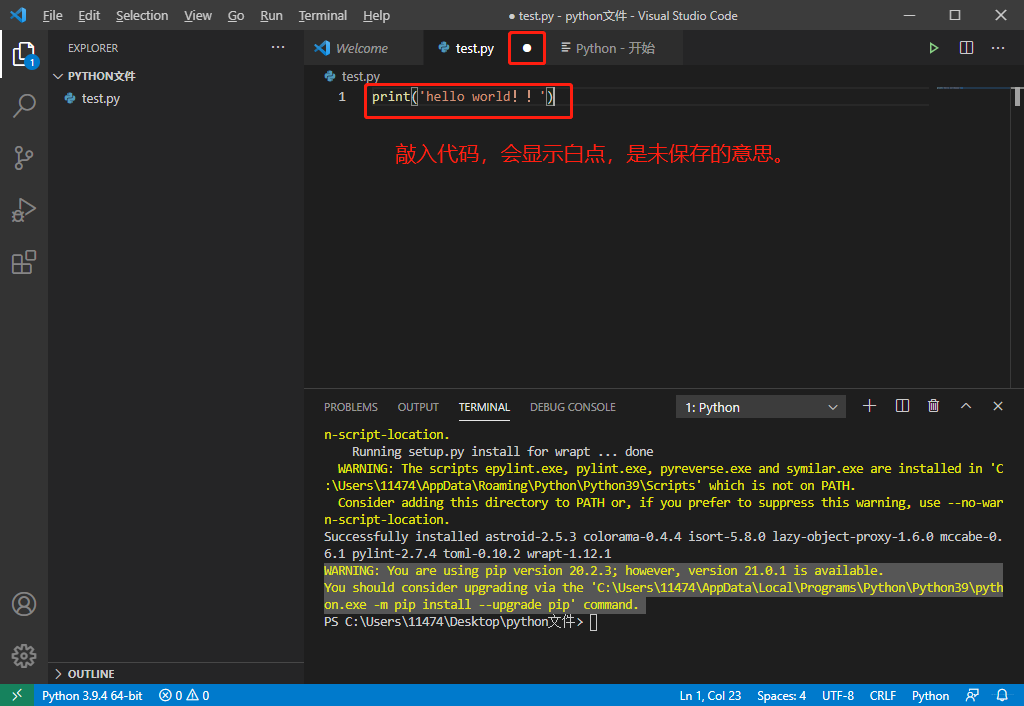This screenshot has height=706, width=1024.
Task: Create a new terminal with the plus icon
Action: [x=868, y=406]
